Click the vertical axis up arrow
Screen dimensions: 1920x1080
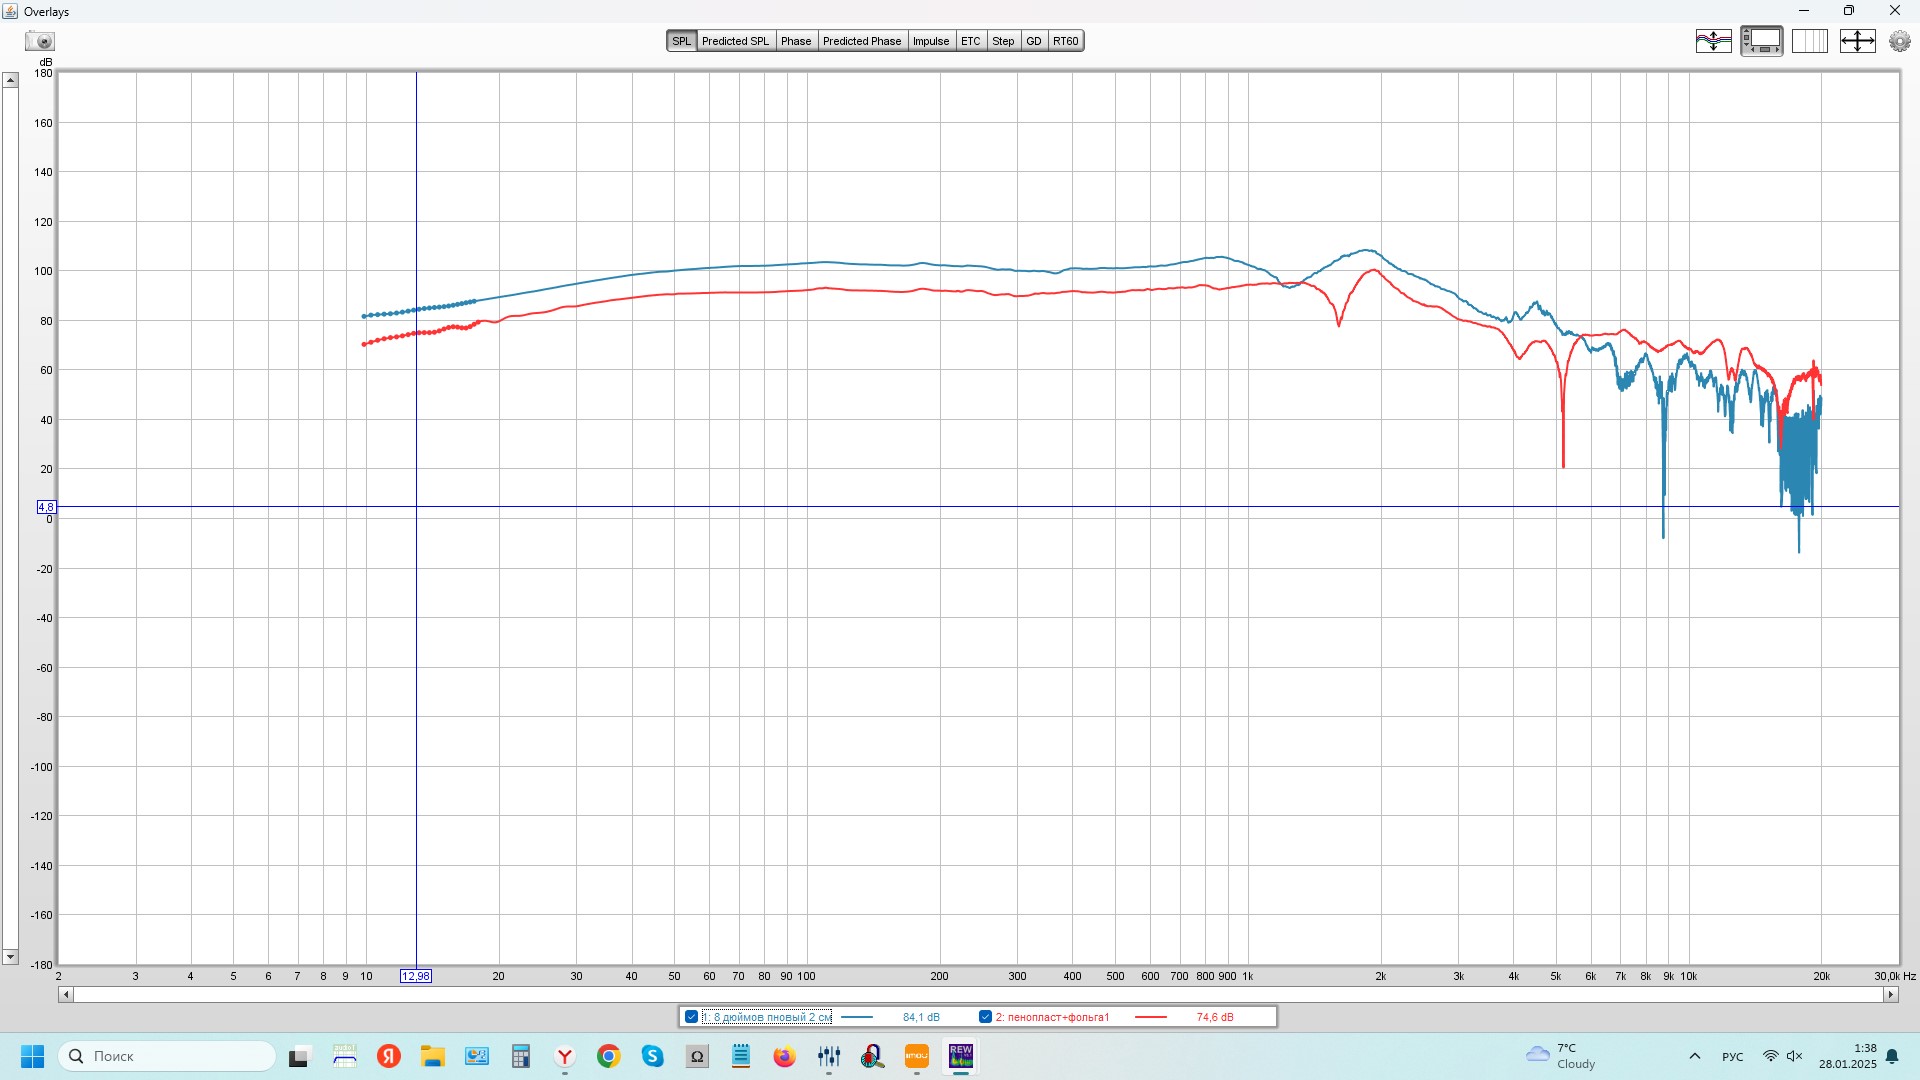click(x=10, y=80)
